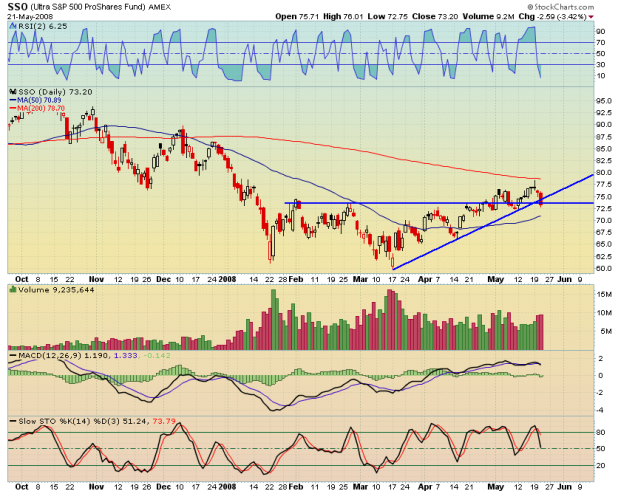Click the red down-triangle change indicator
Screen dimensions: 618x491
coord(591,17)
